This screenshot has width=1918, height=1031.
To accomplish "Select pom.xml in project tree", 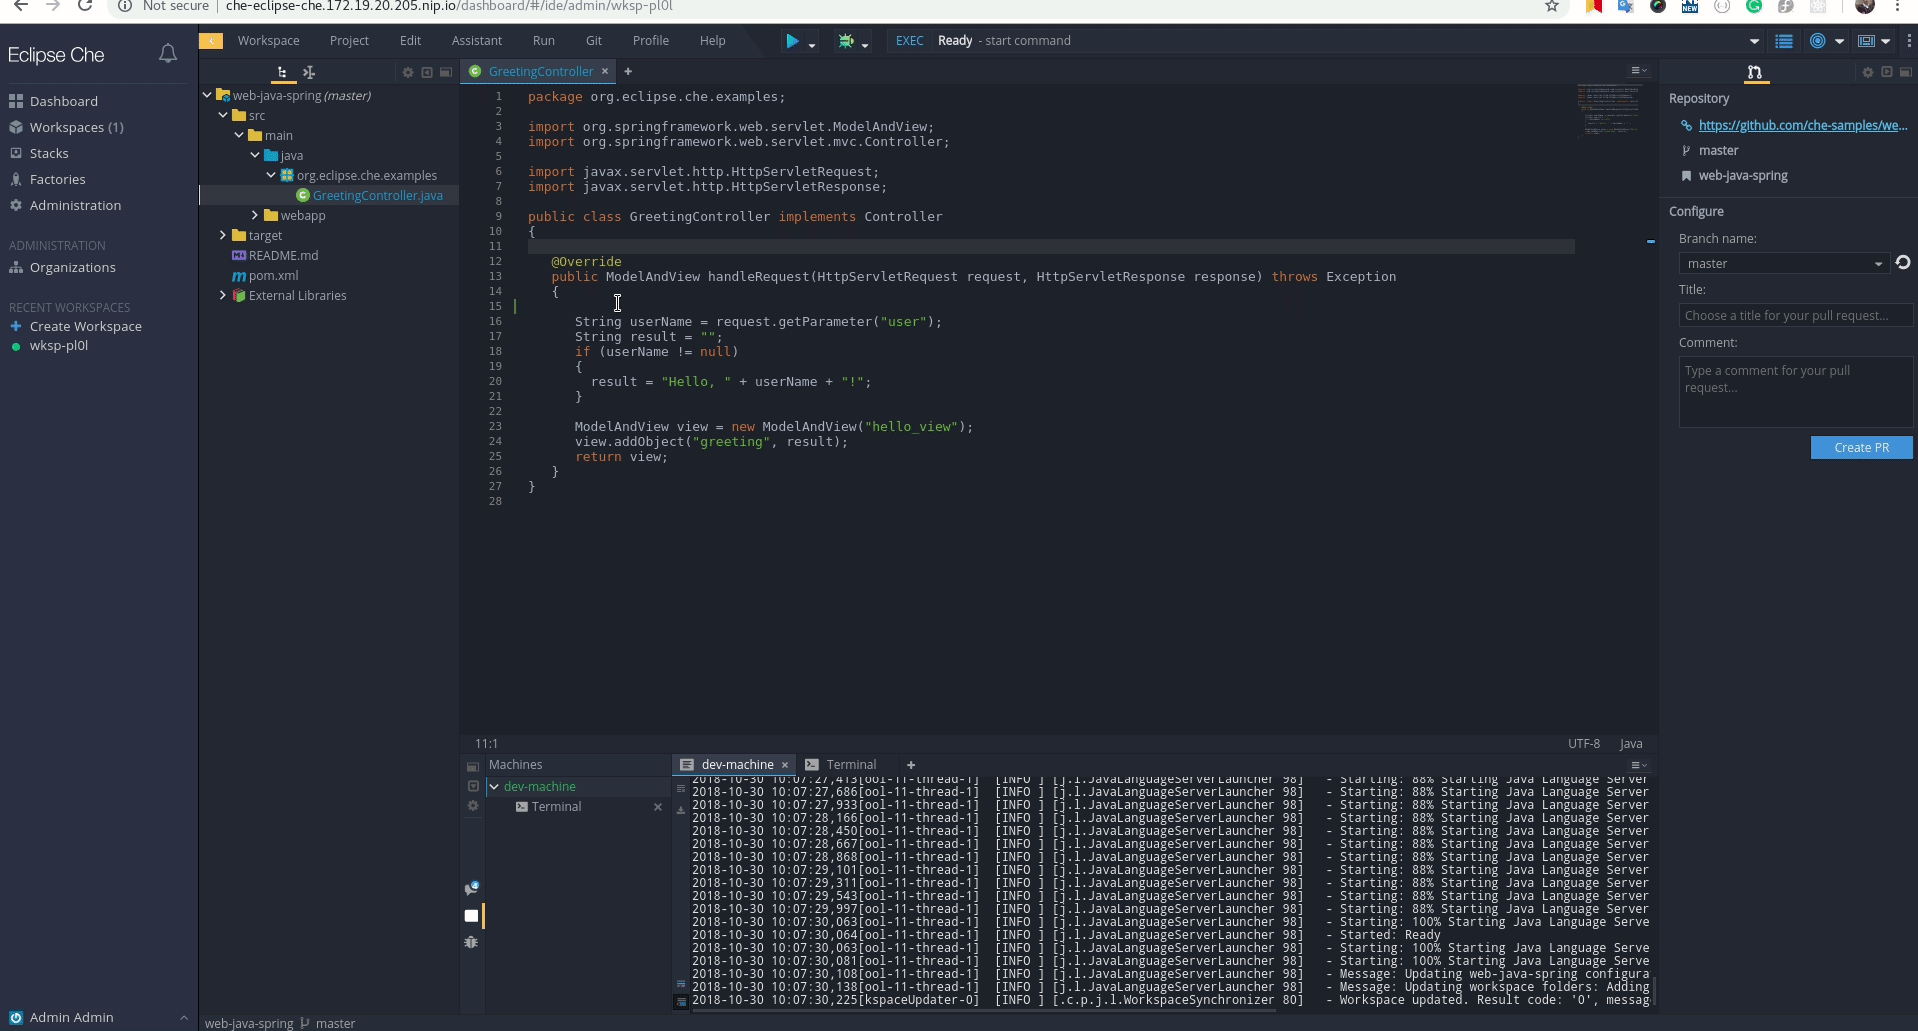I will (273, 275).
